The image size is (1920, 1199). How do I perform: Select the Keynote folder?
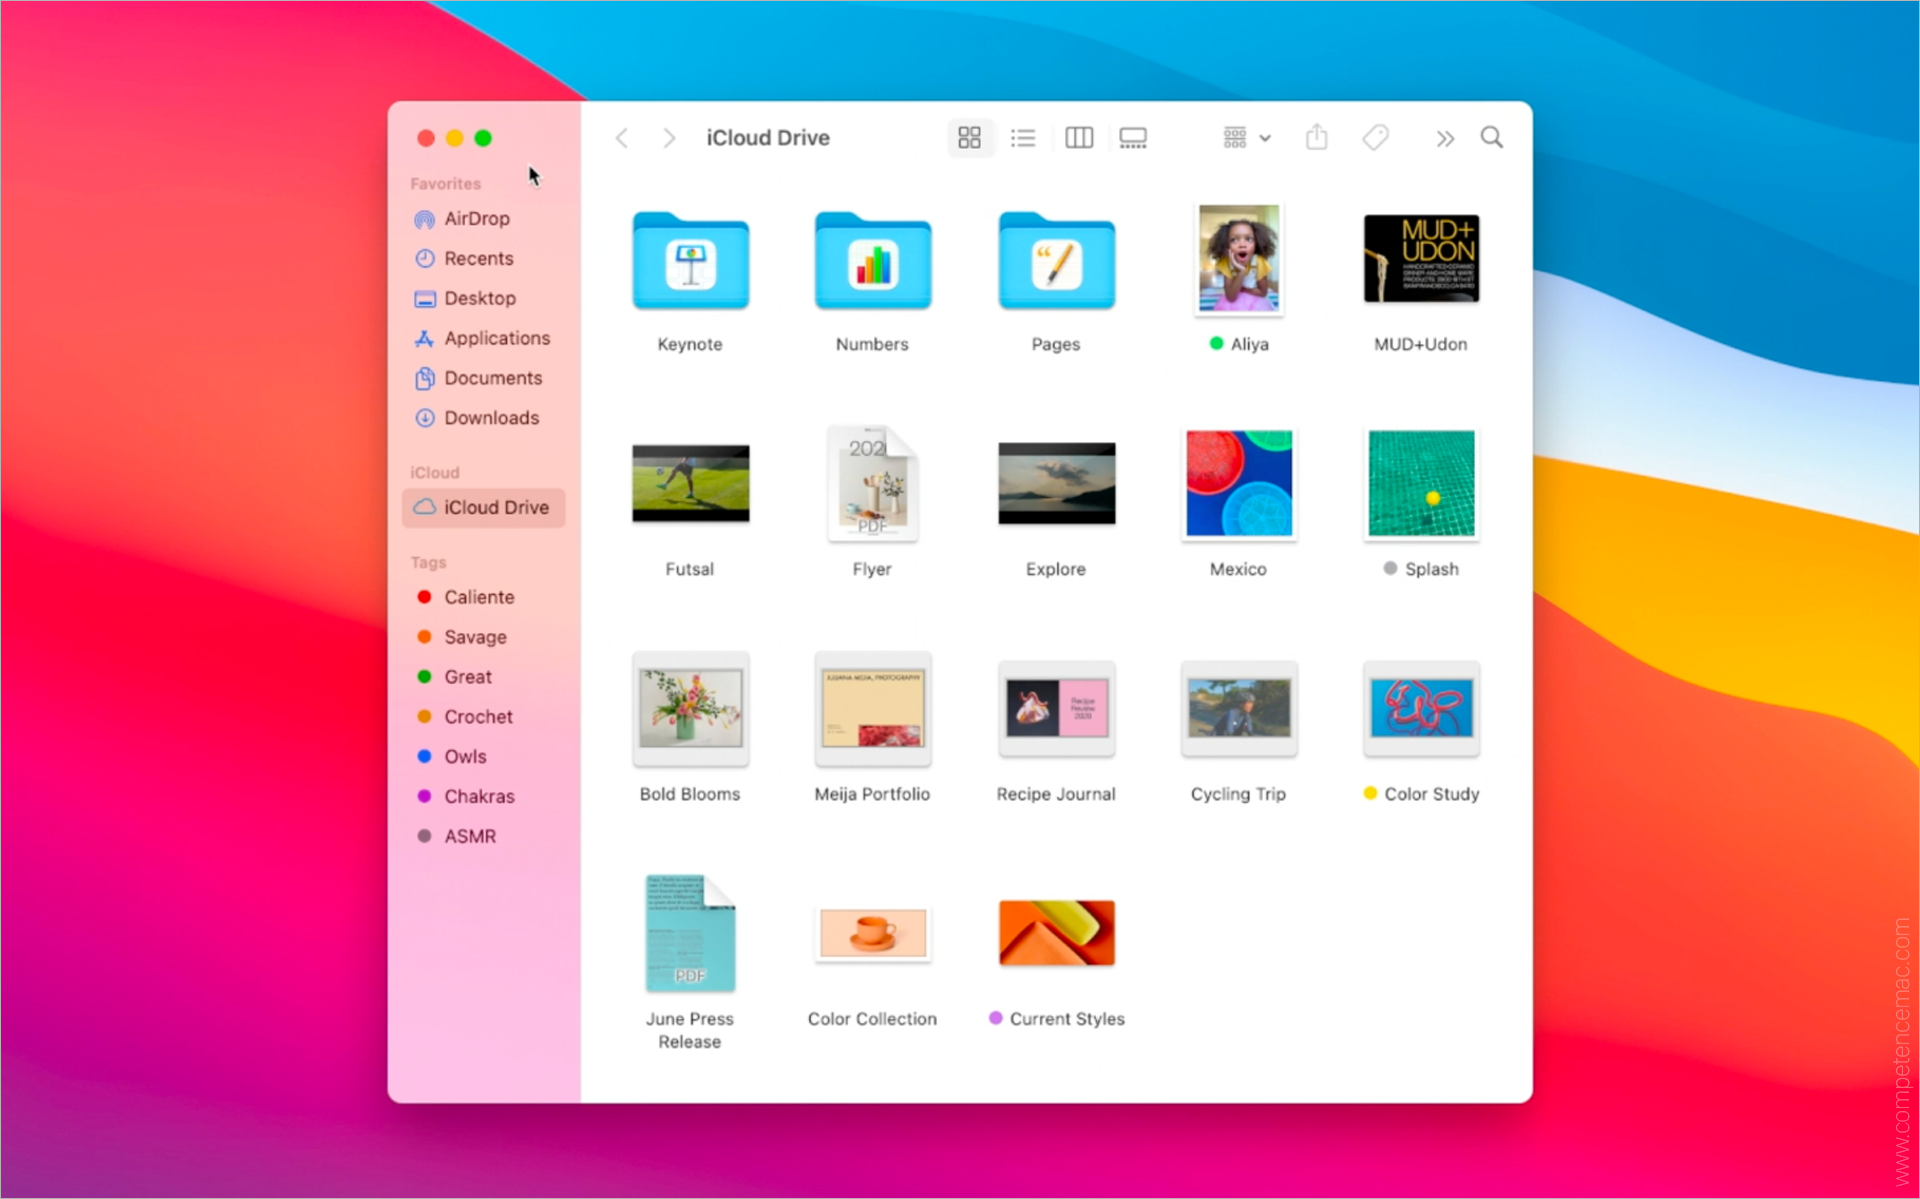click(690, 262)
